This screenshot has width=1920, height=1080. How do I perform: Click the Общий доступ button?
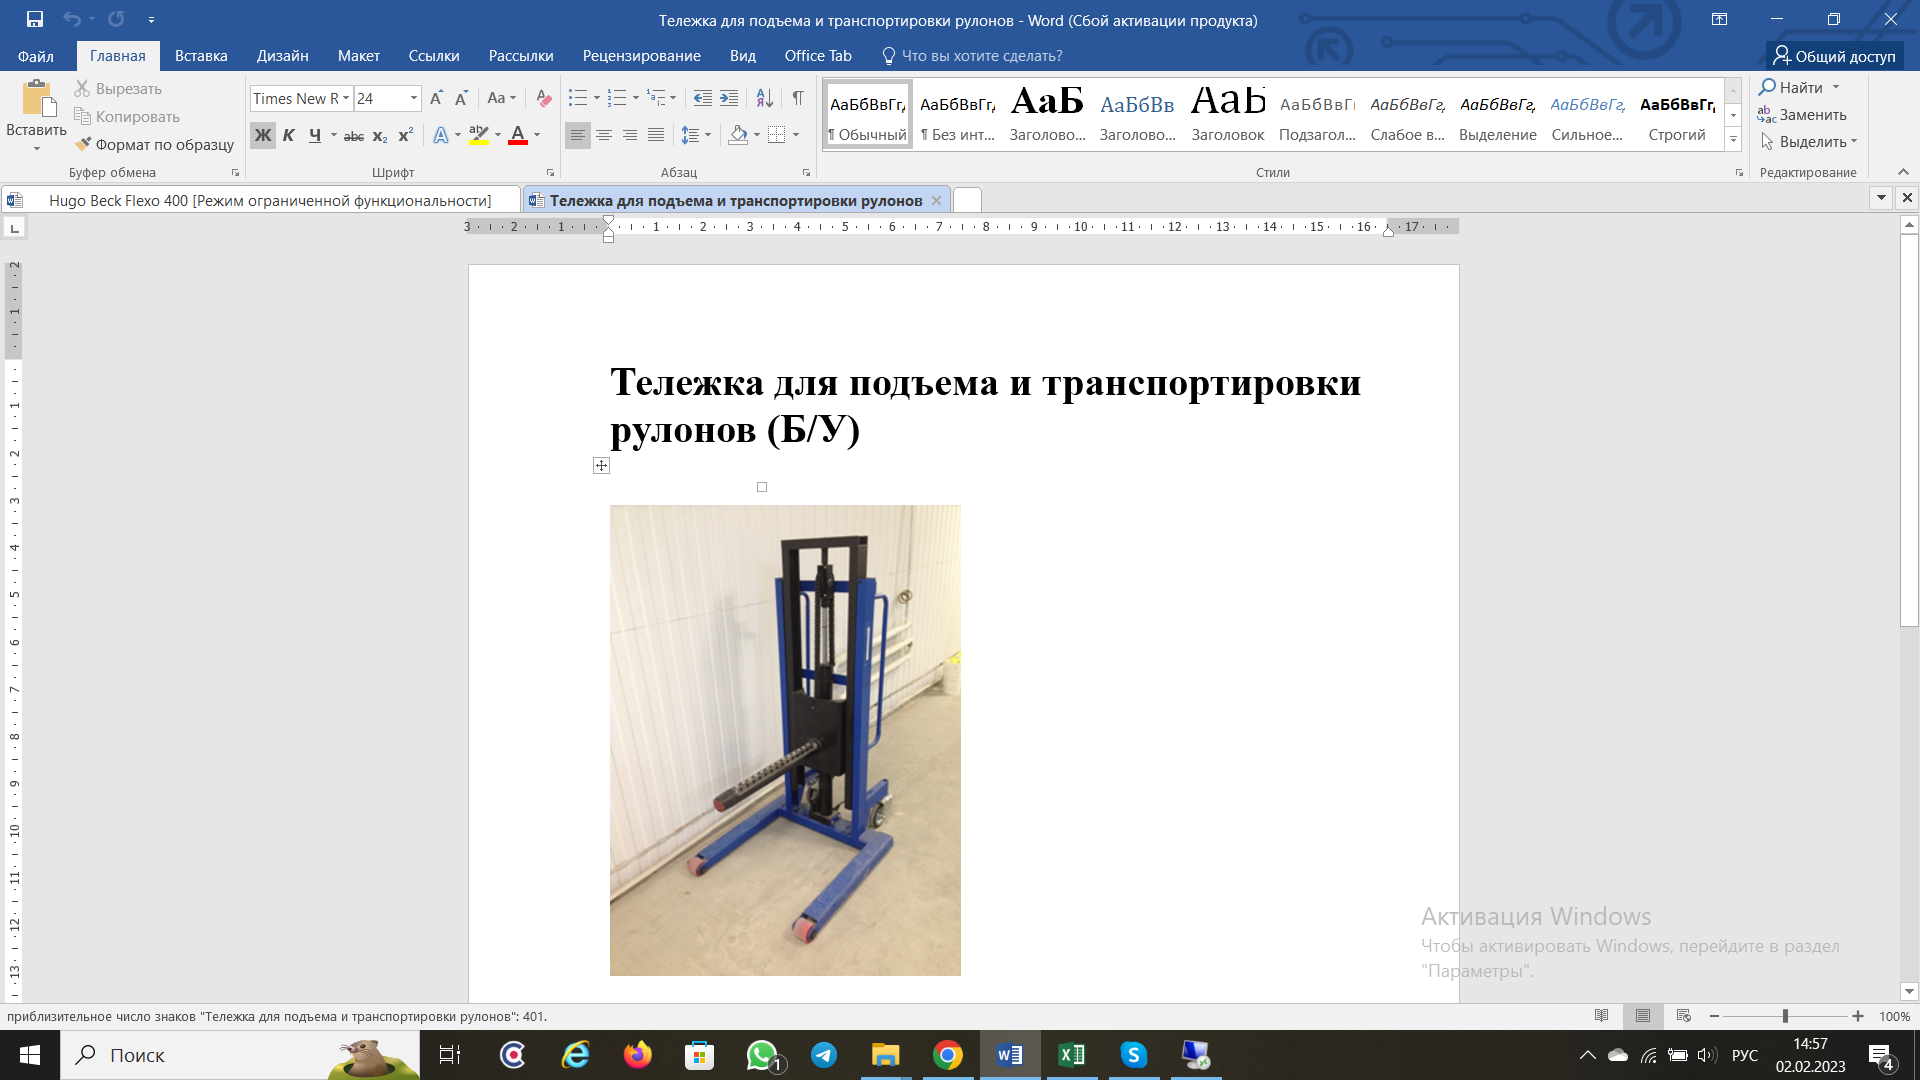(x=1834, y=56)
